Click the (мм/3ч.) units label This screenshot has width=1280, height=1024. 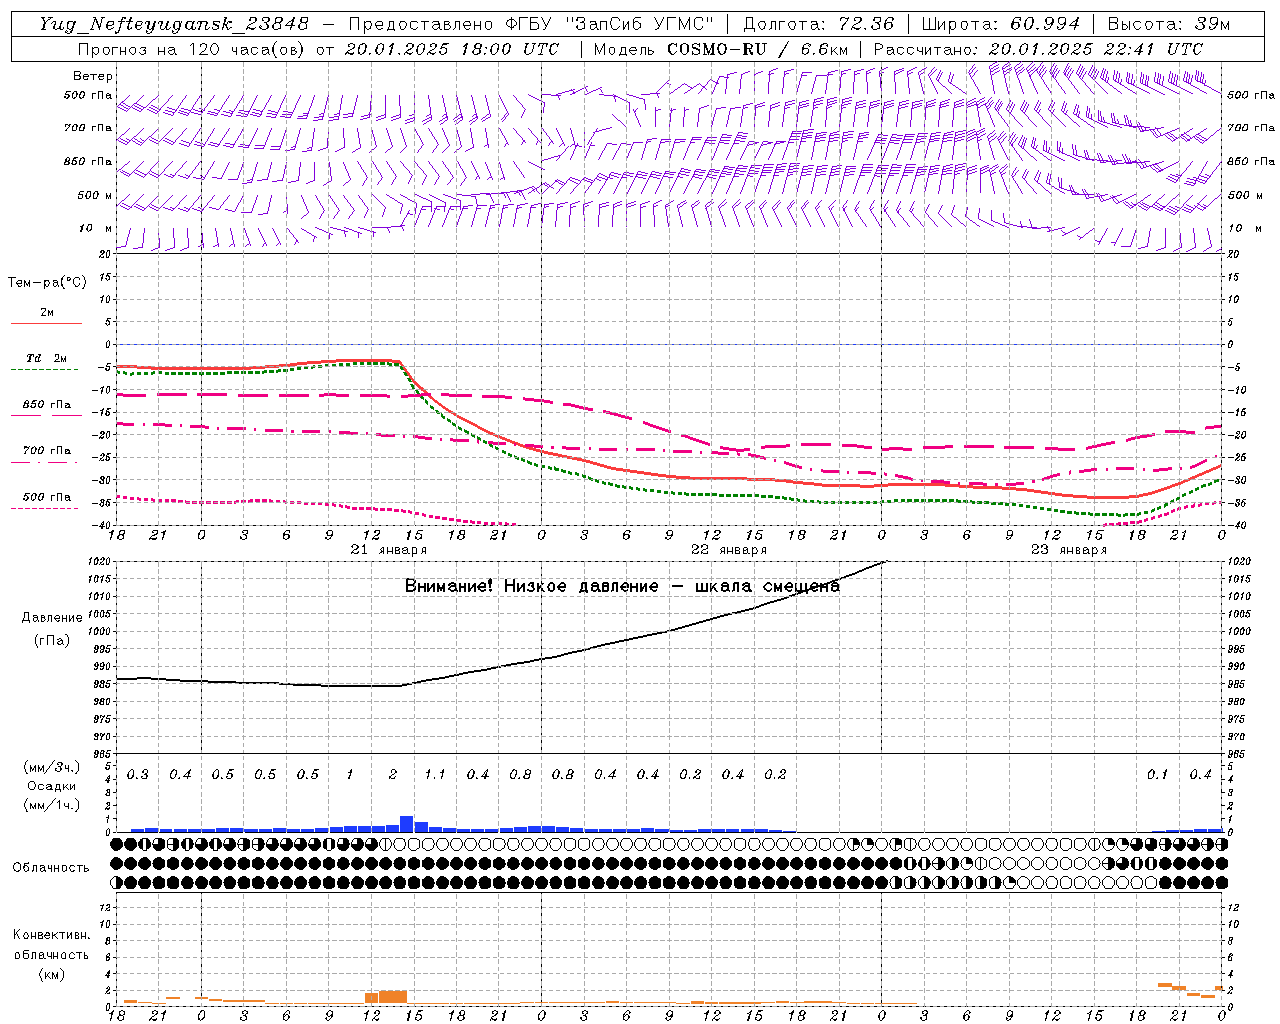pyautogui.click(x=52, y=767)
